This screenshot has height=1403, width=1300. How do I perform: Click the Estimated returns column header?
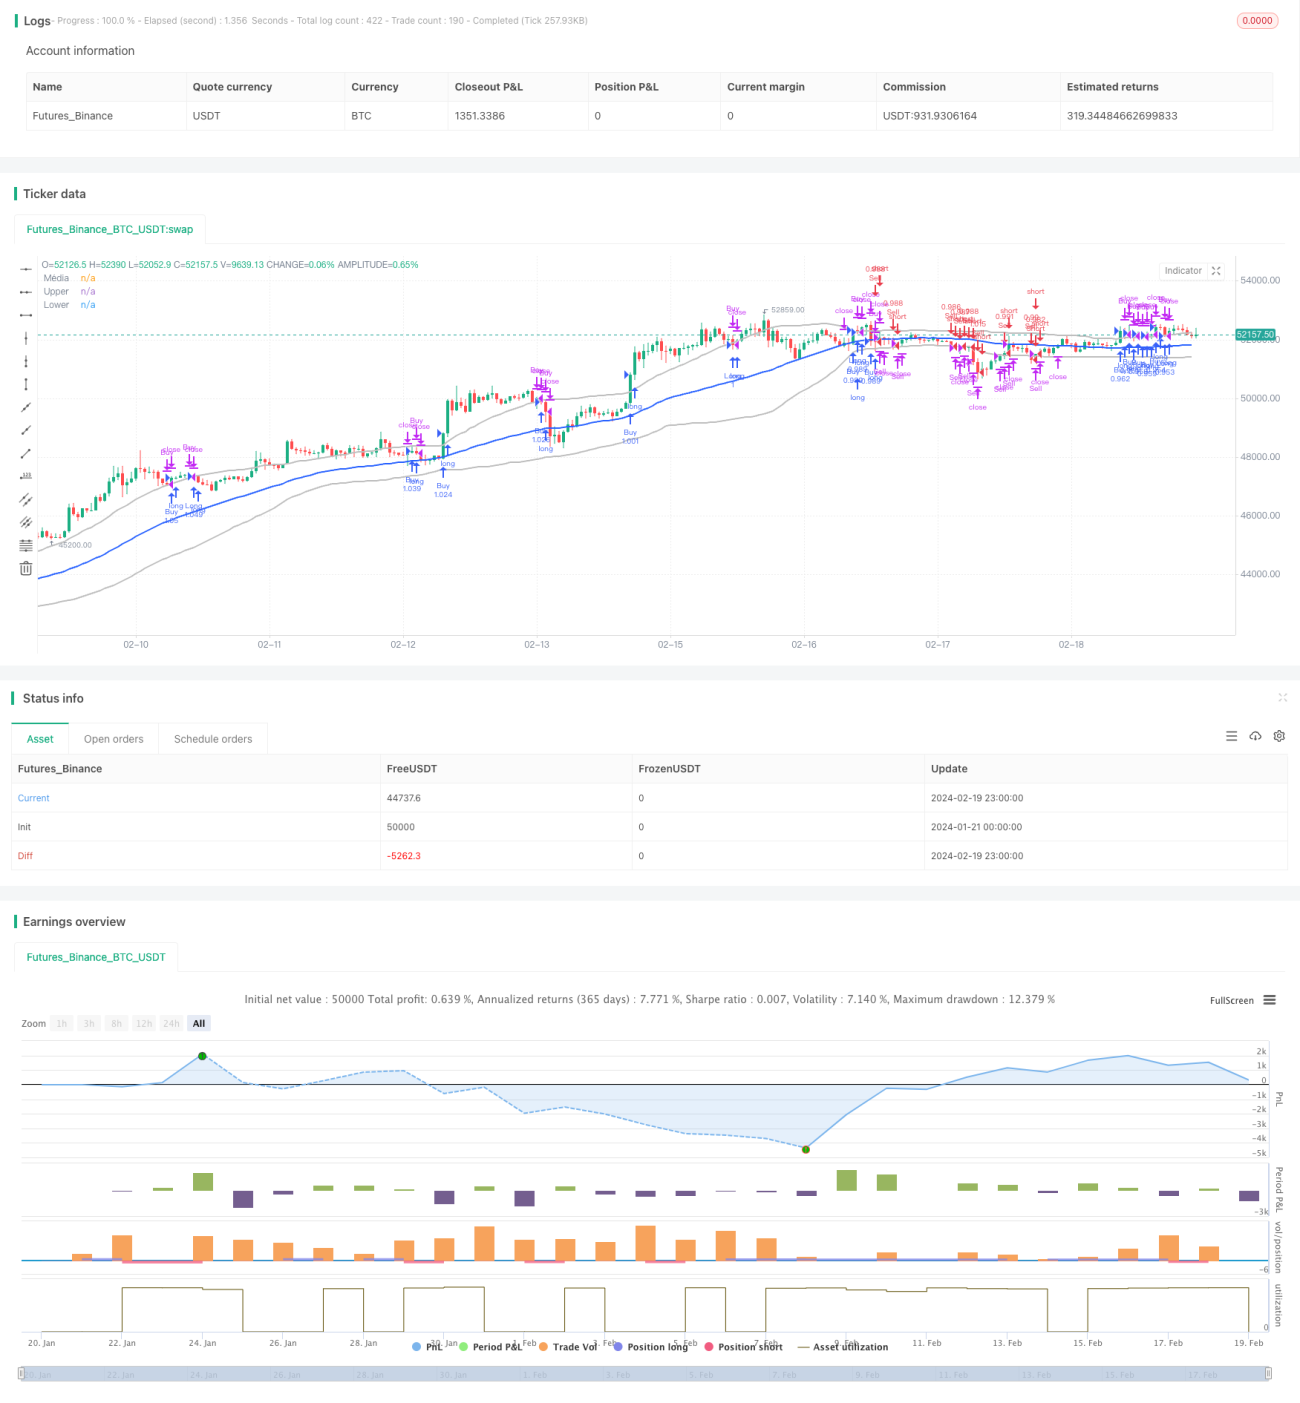point(1113,87)
